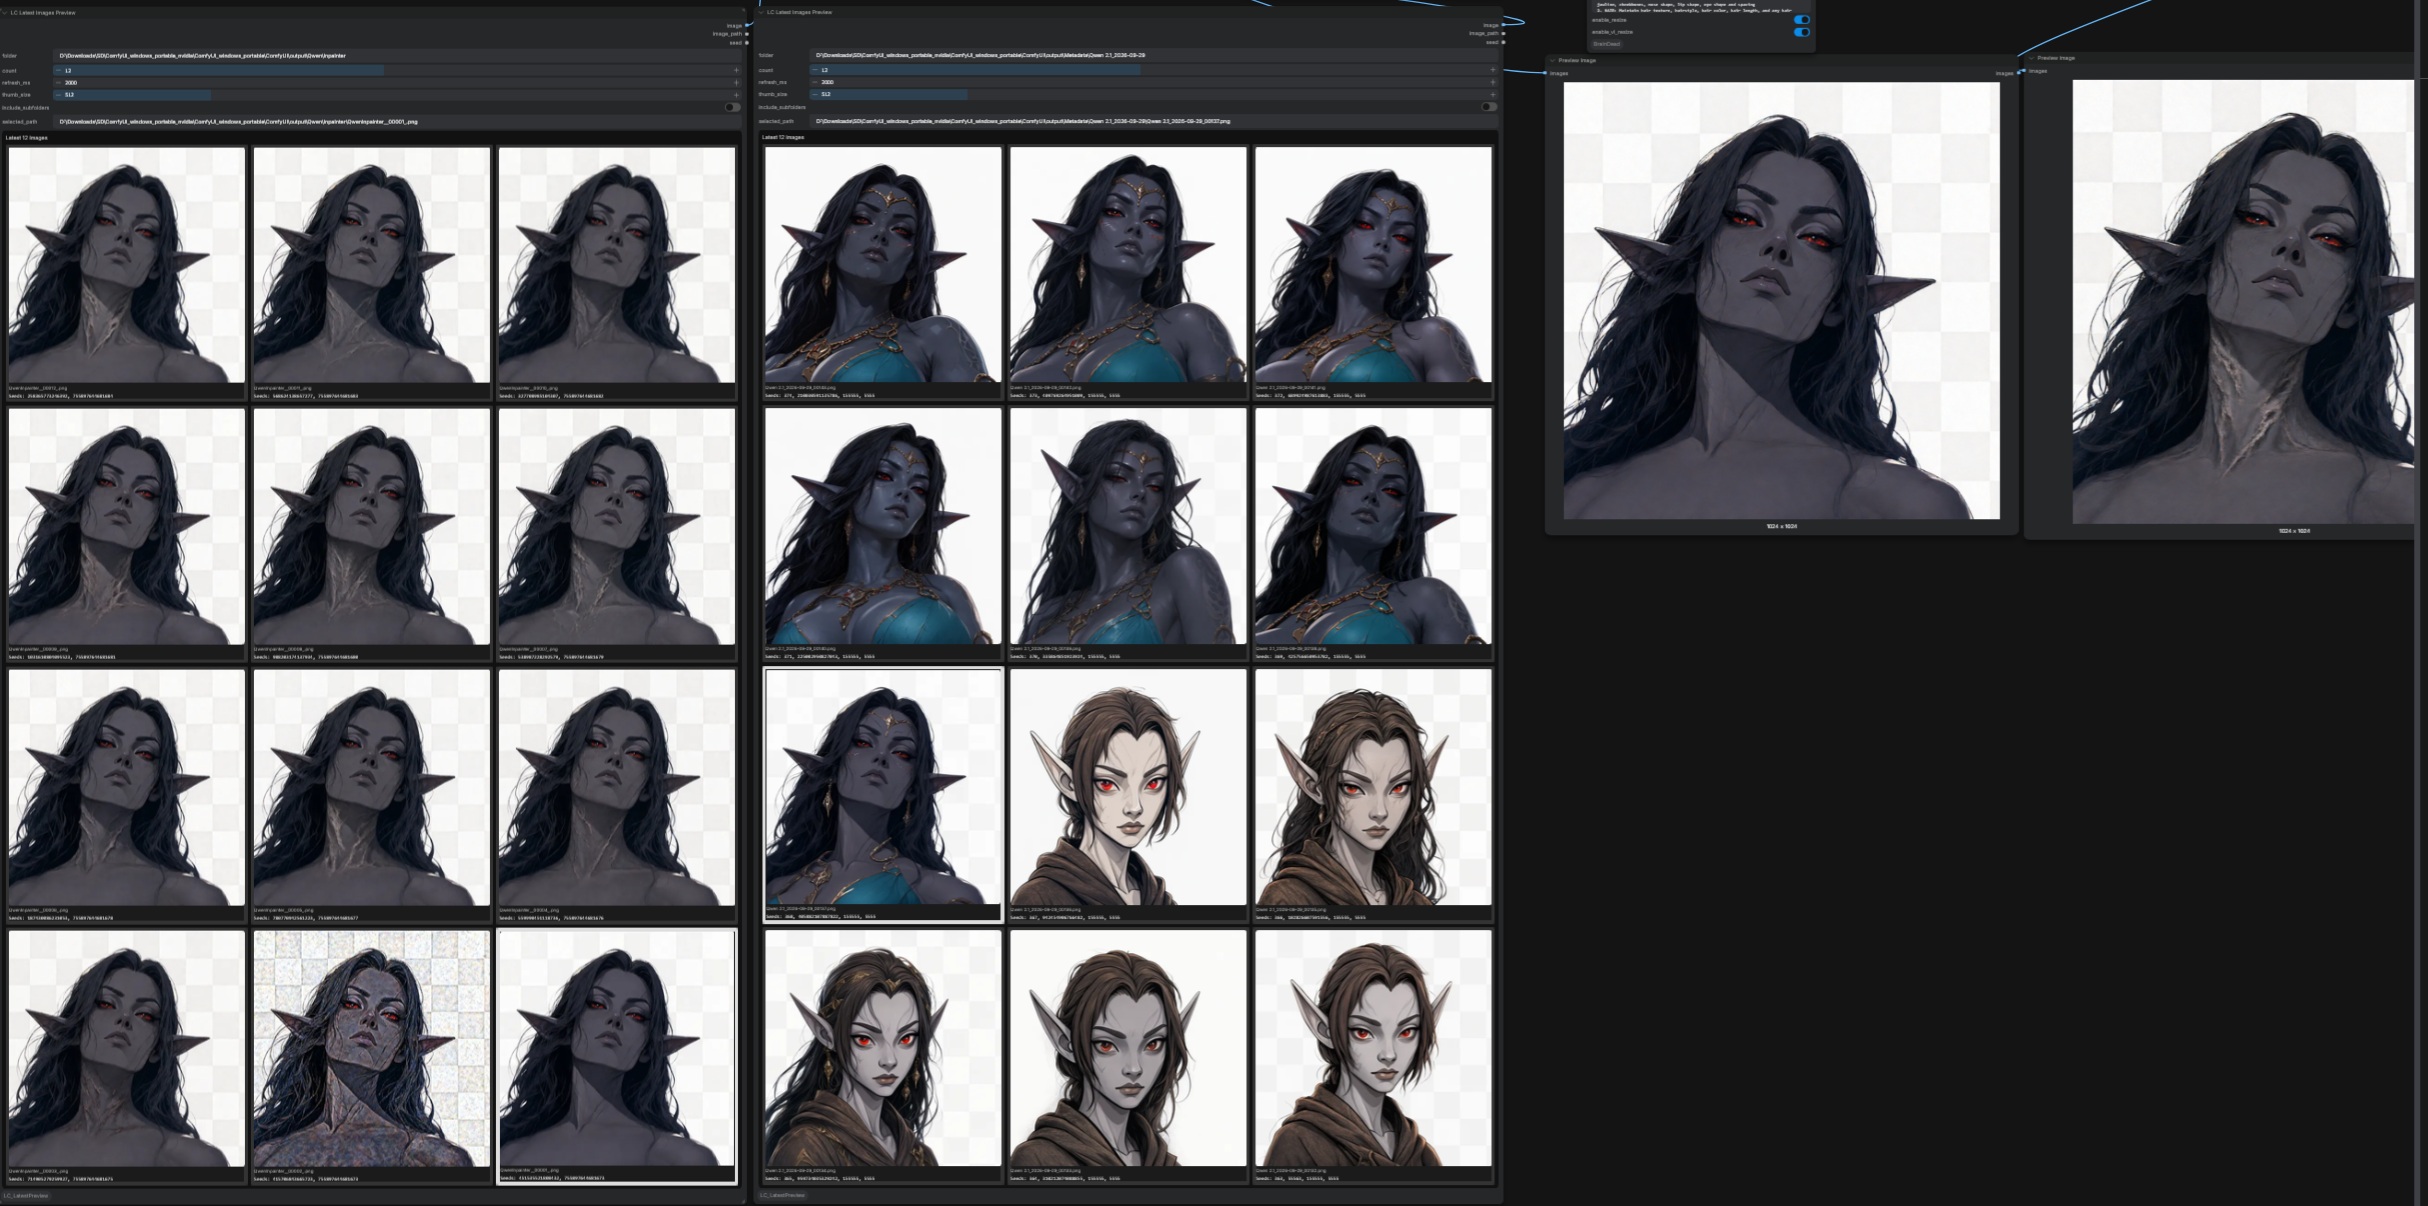The height and width of the screenshot is (1206, 2428).
Task: Click the image_path output socket on left node
Action: pos(746,34)
